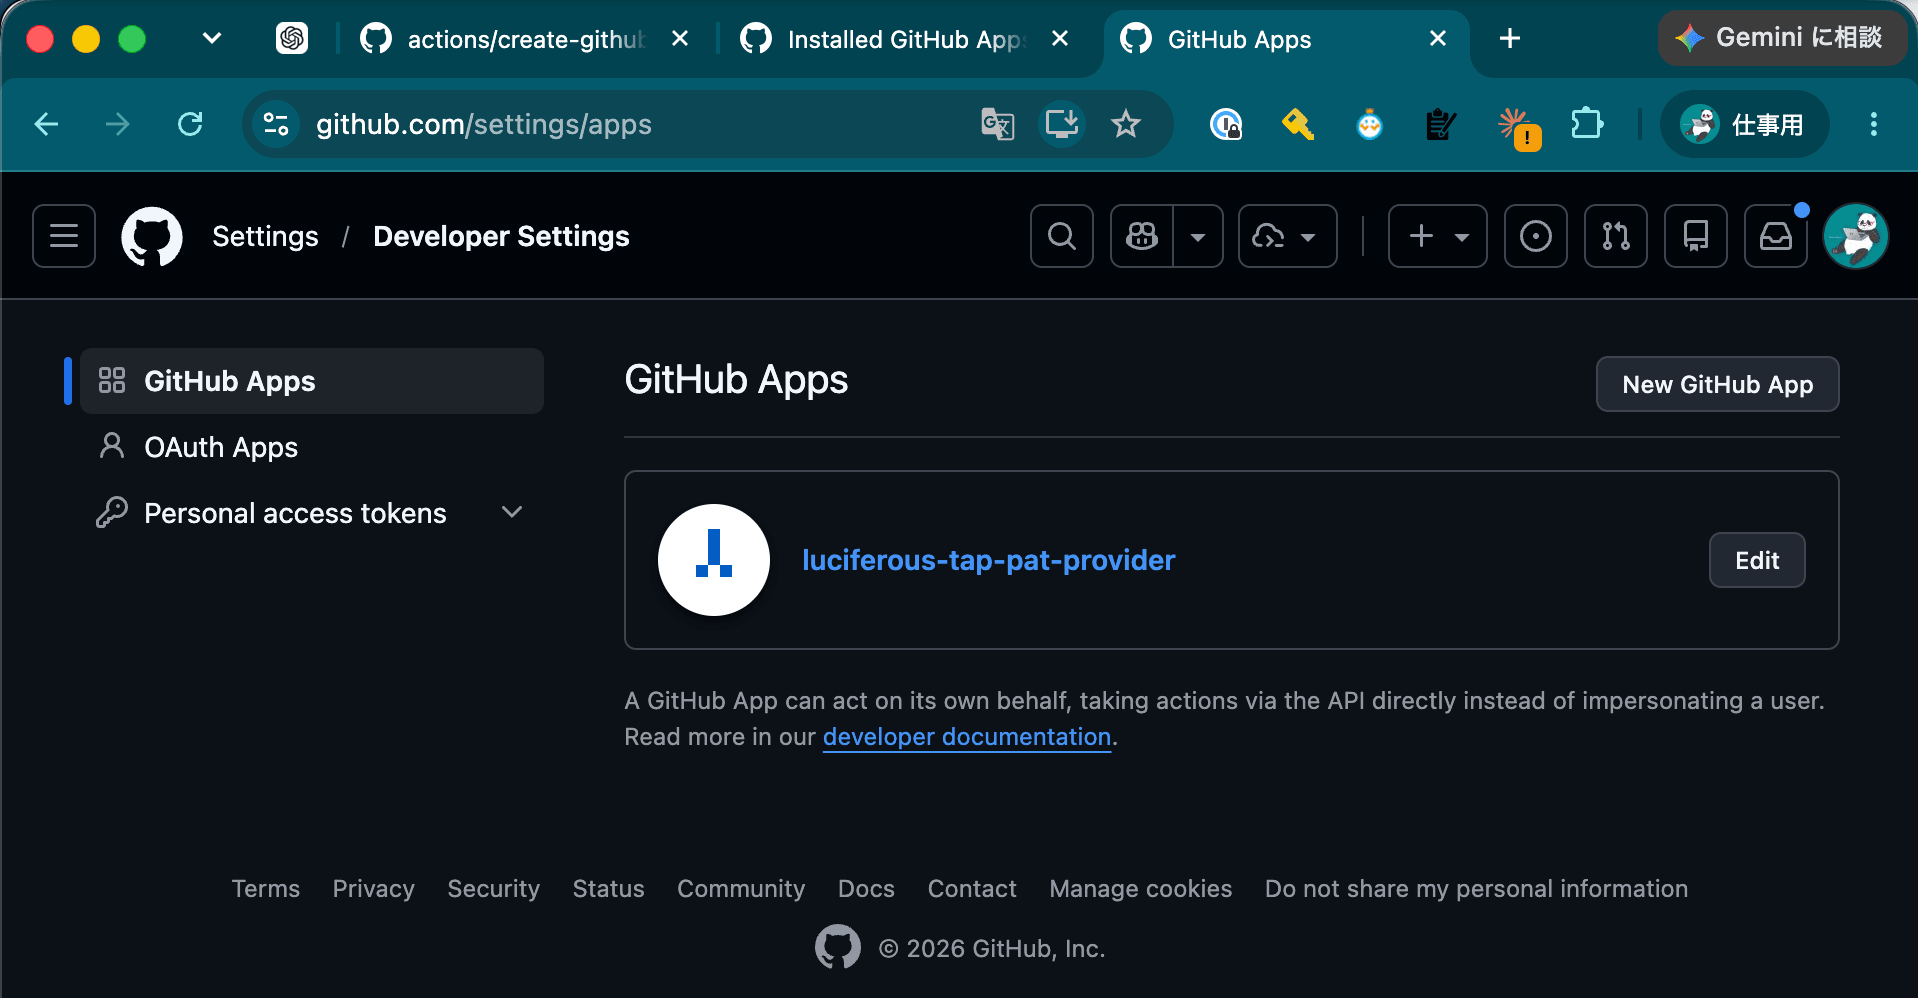Image resolution: width=1918 pixels, height=998 pixels.
Task: Open site information icon in address bar
Action: click(276, 124)
